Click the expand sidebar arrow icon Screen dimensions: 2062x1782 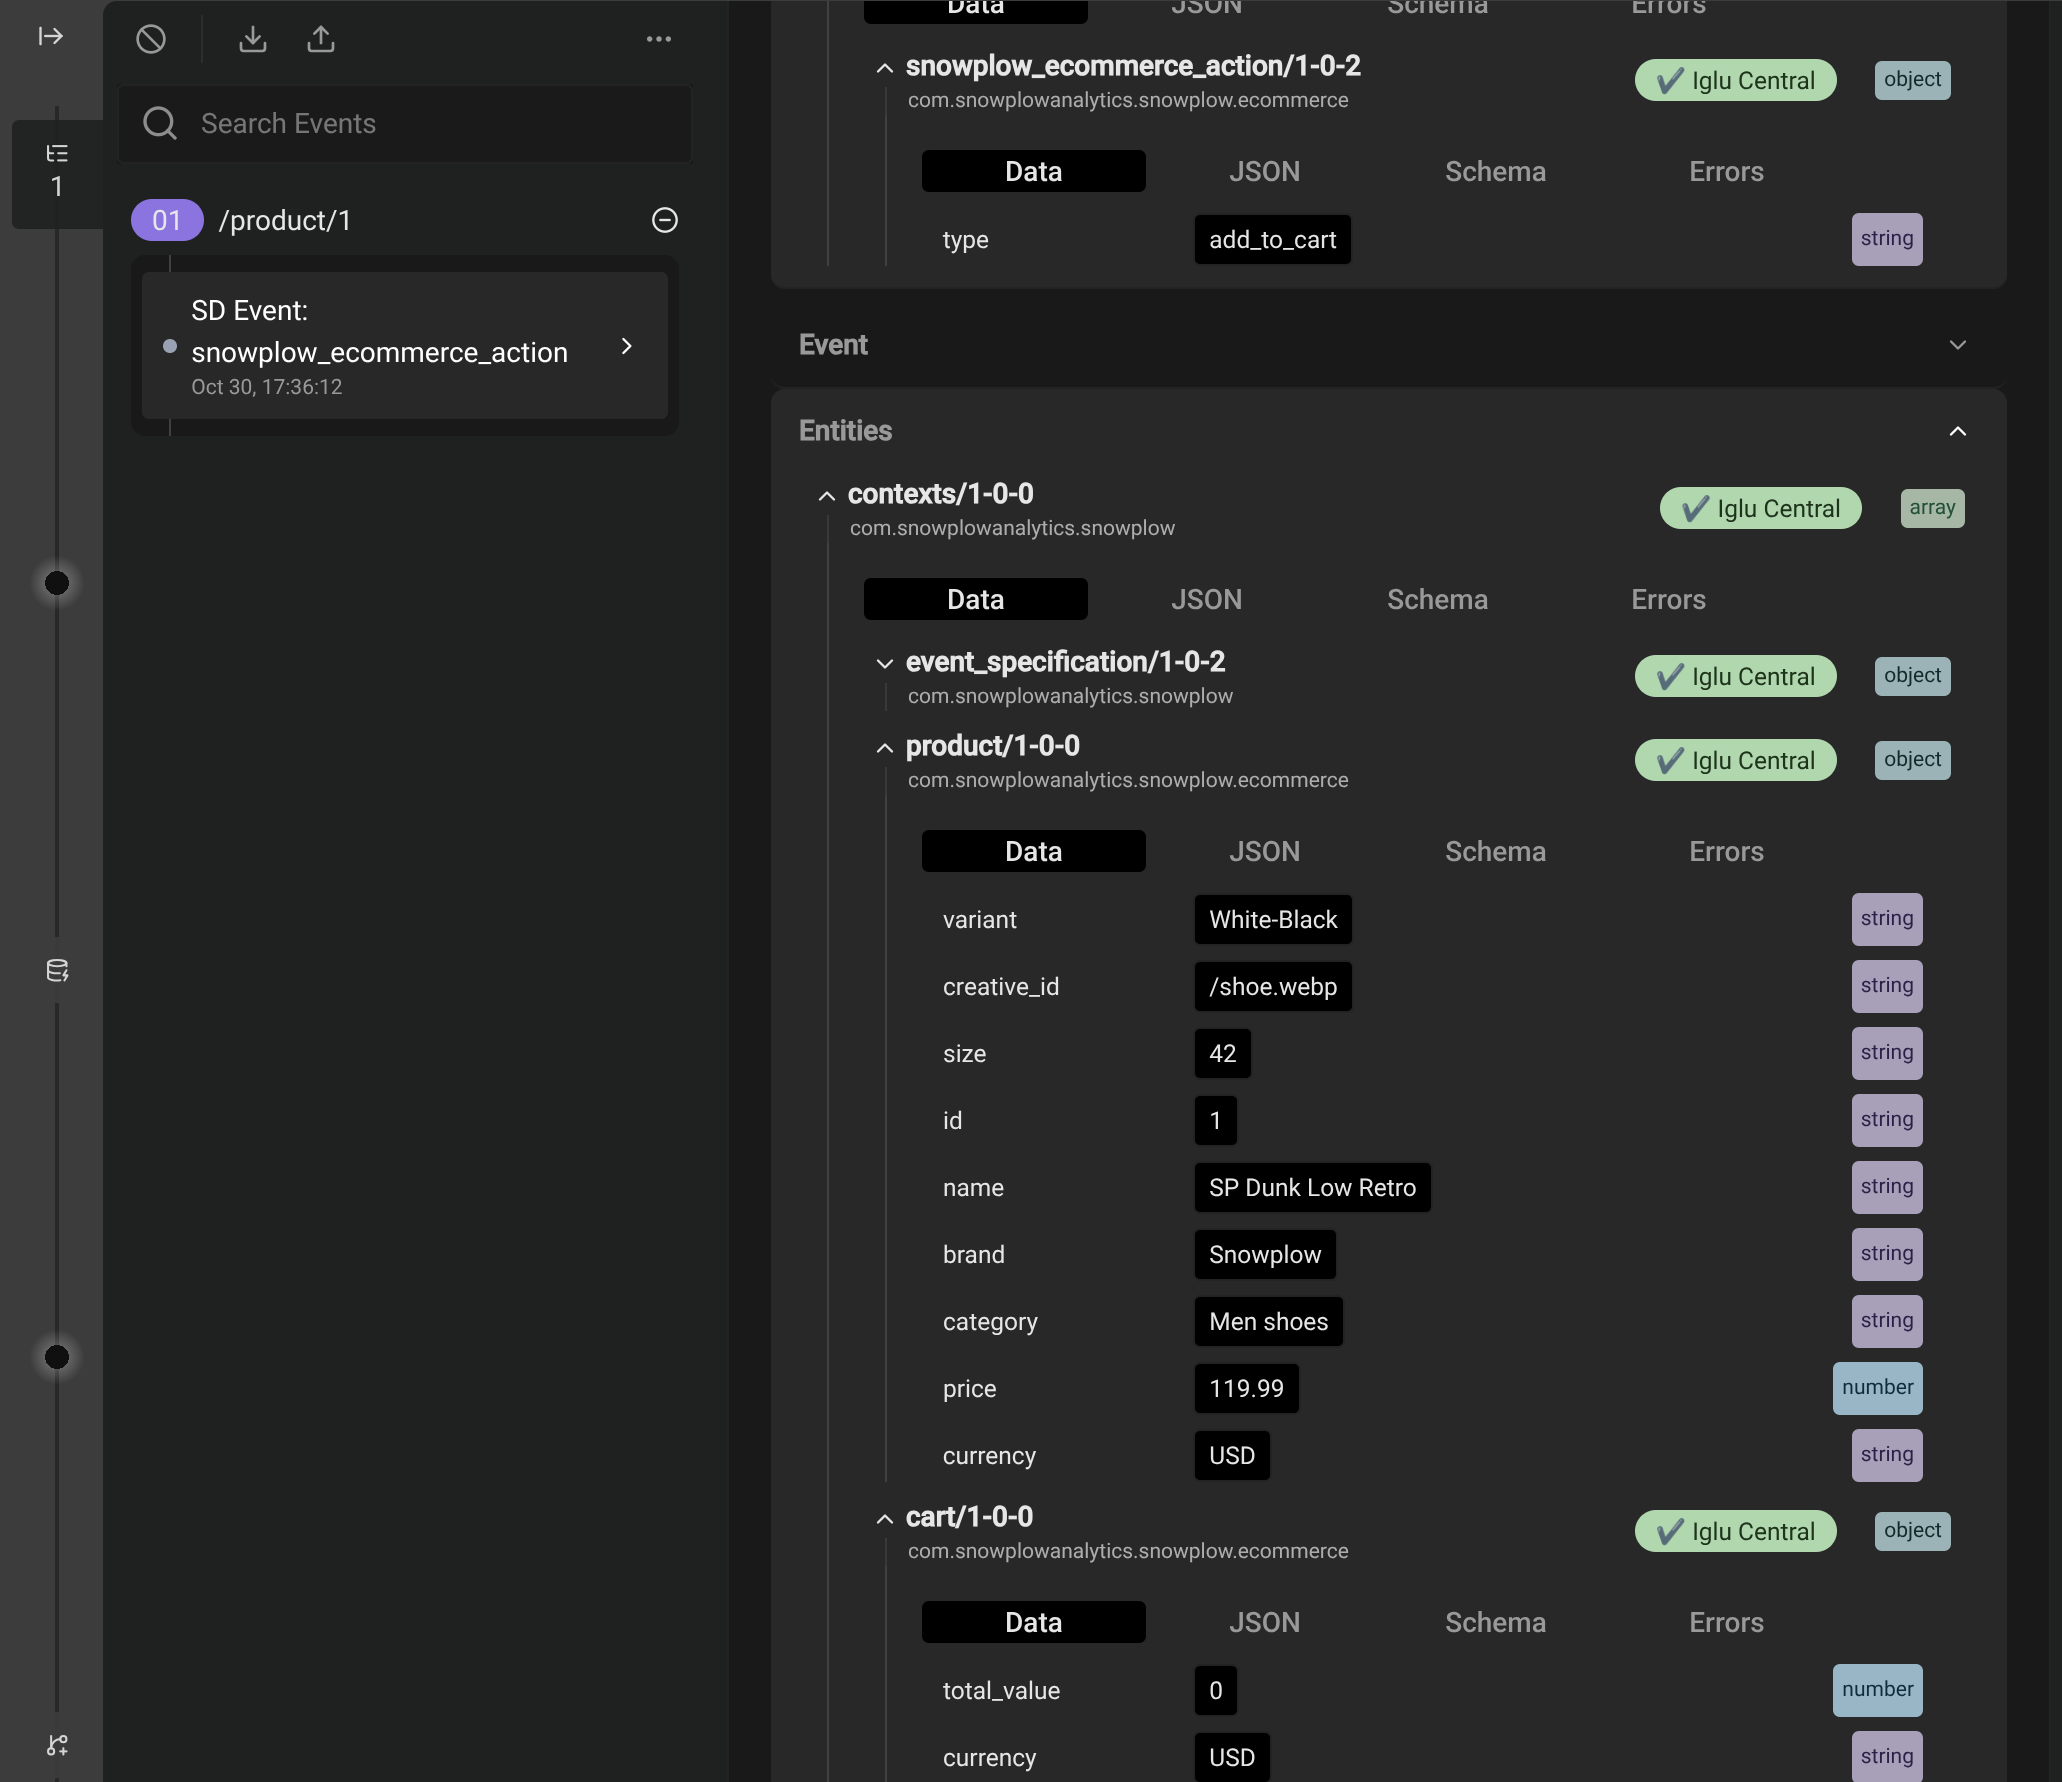coord(51,37)
